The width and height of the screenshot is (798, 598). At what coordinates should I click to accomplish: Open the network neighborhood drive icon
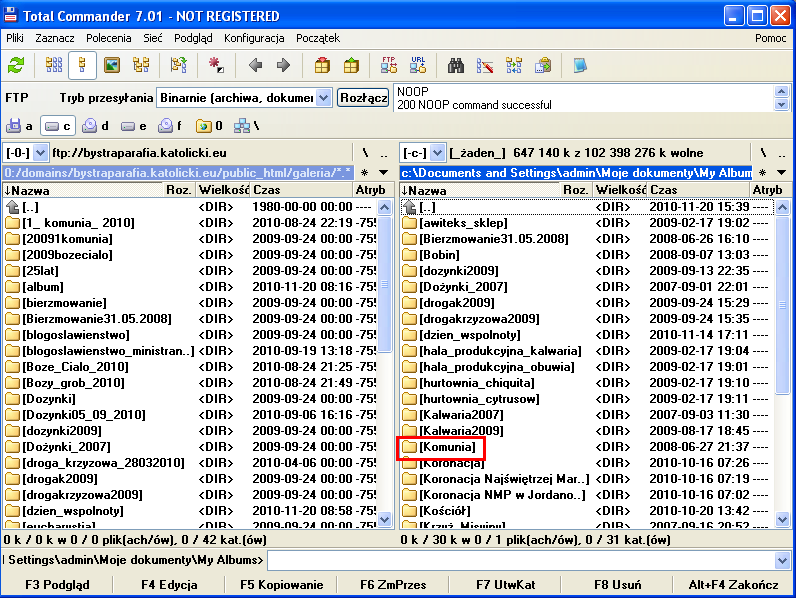point(245,126)
